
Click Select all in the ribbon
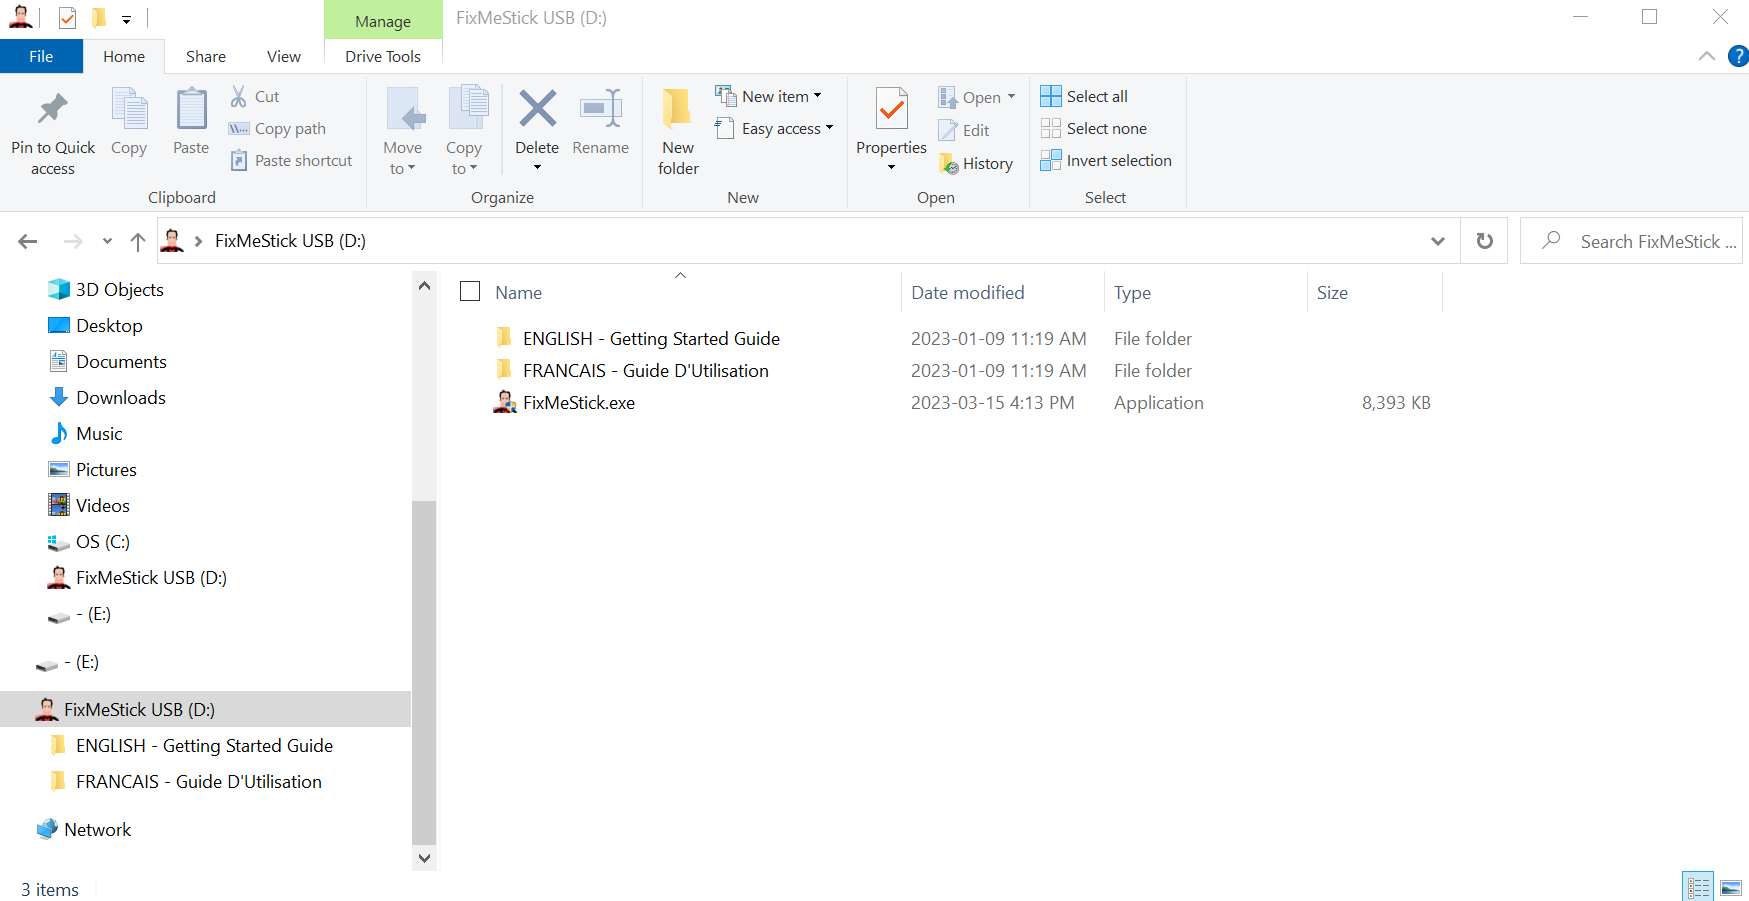click(x=1084, y=97)
